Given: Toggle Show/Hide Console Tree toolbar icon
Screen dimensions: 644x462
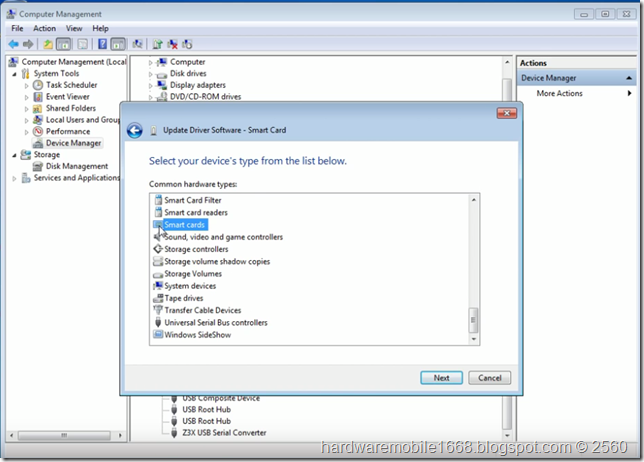Looking at the screenshot, I should pyautogui.click(x=63, y=44).
